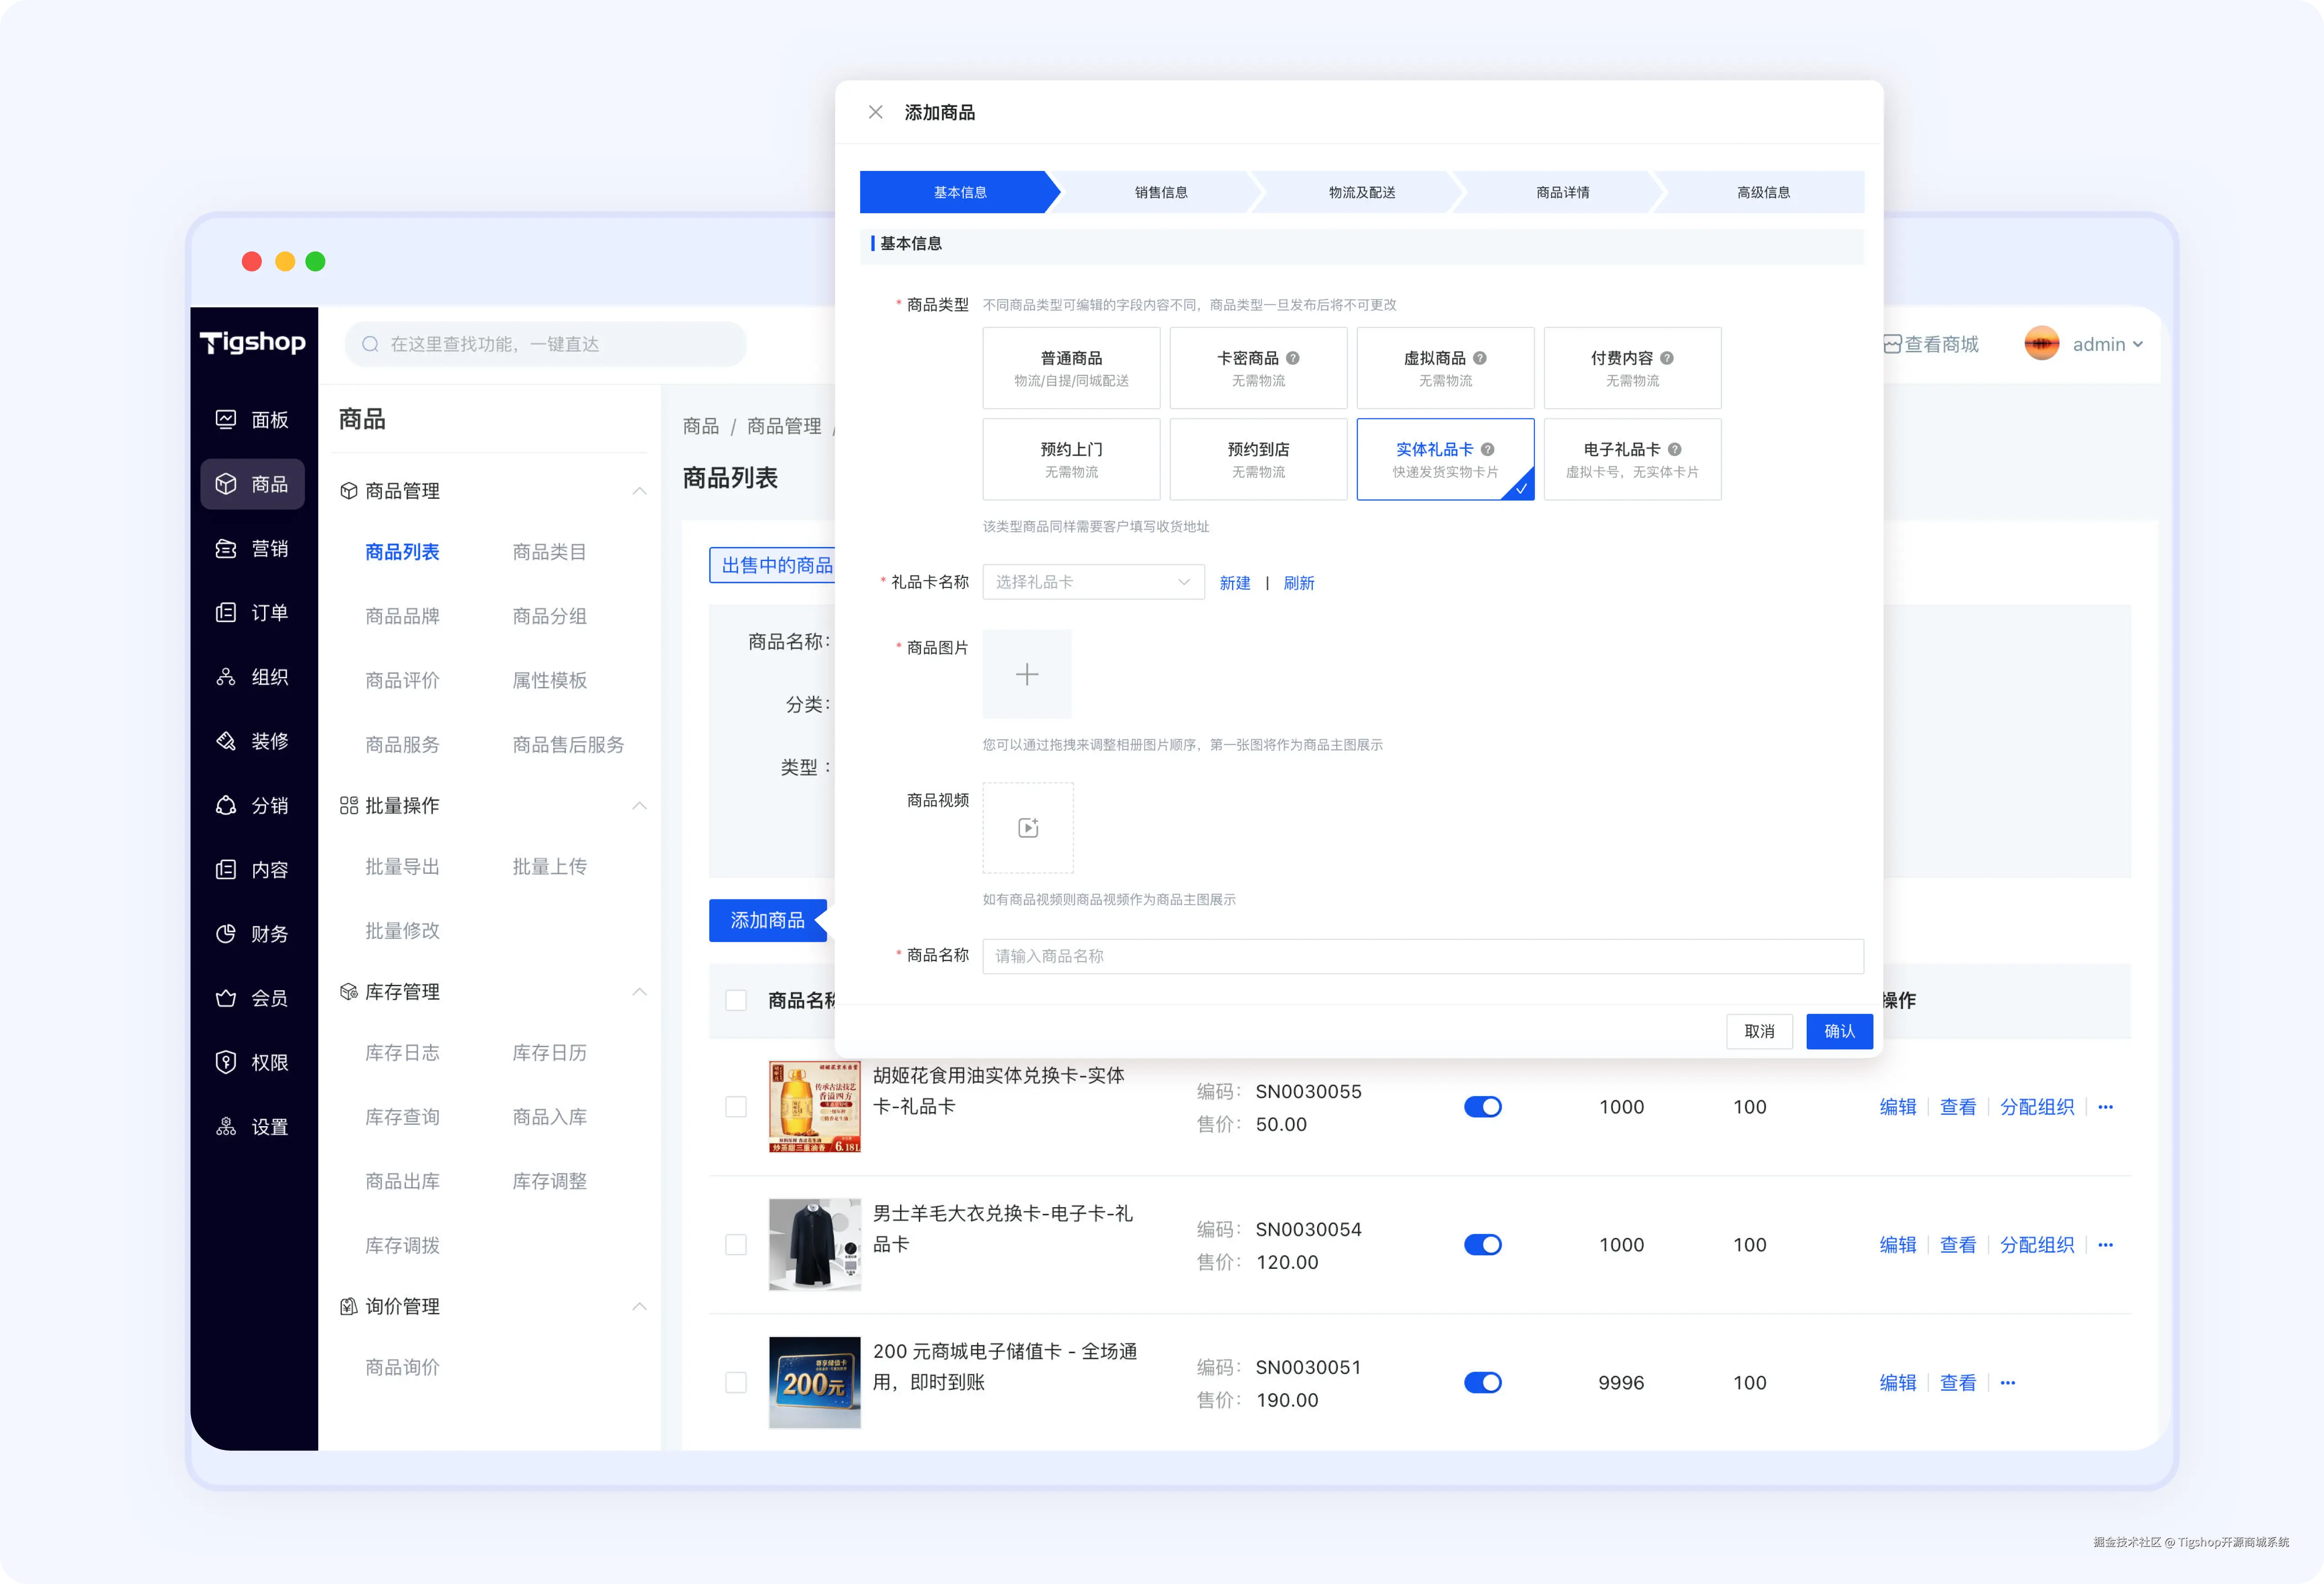Click the help icon beside 卡密商品
The height and width of the screenshot is (1584, 2324).
coord(1292,358)
